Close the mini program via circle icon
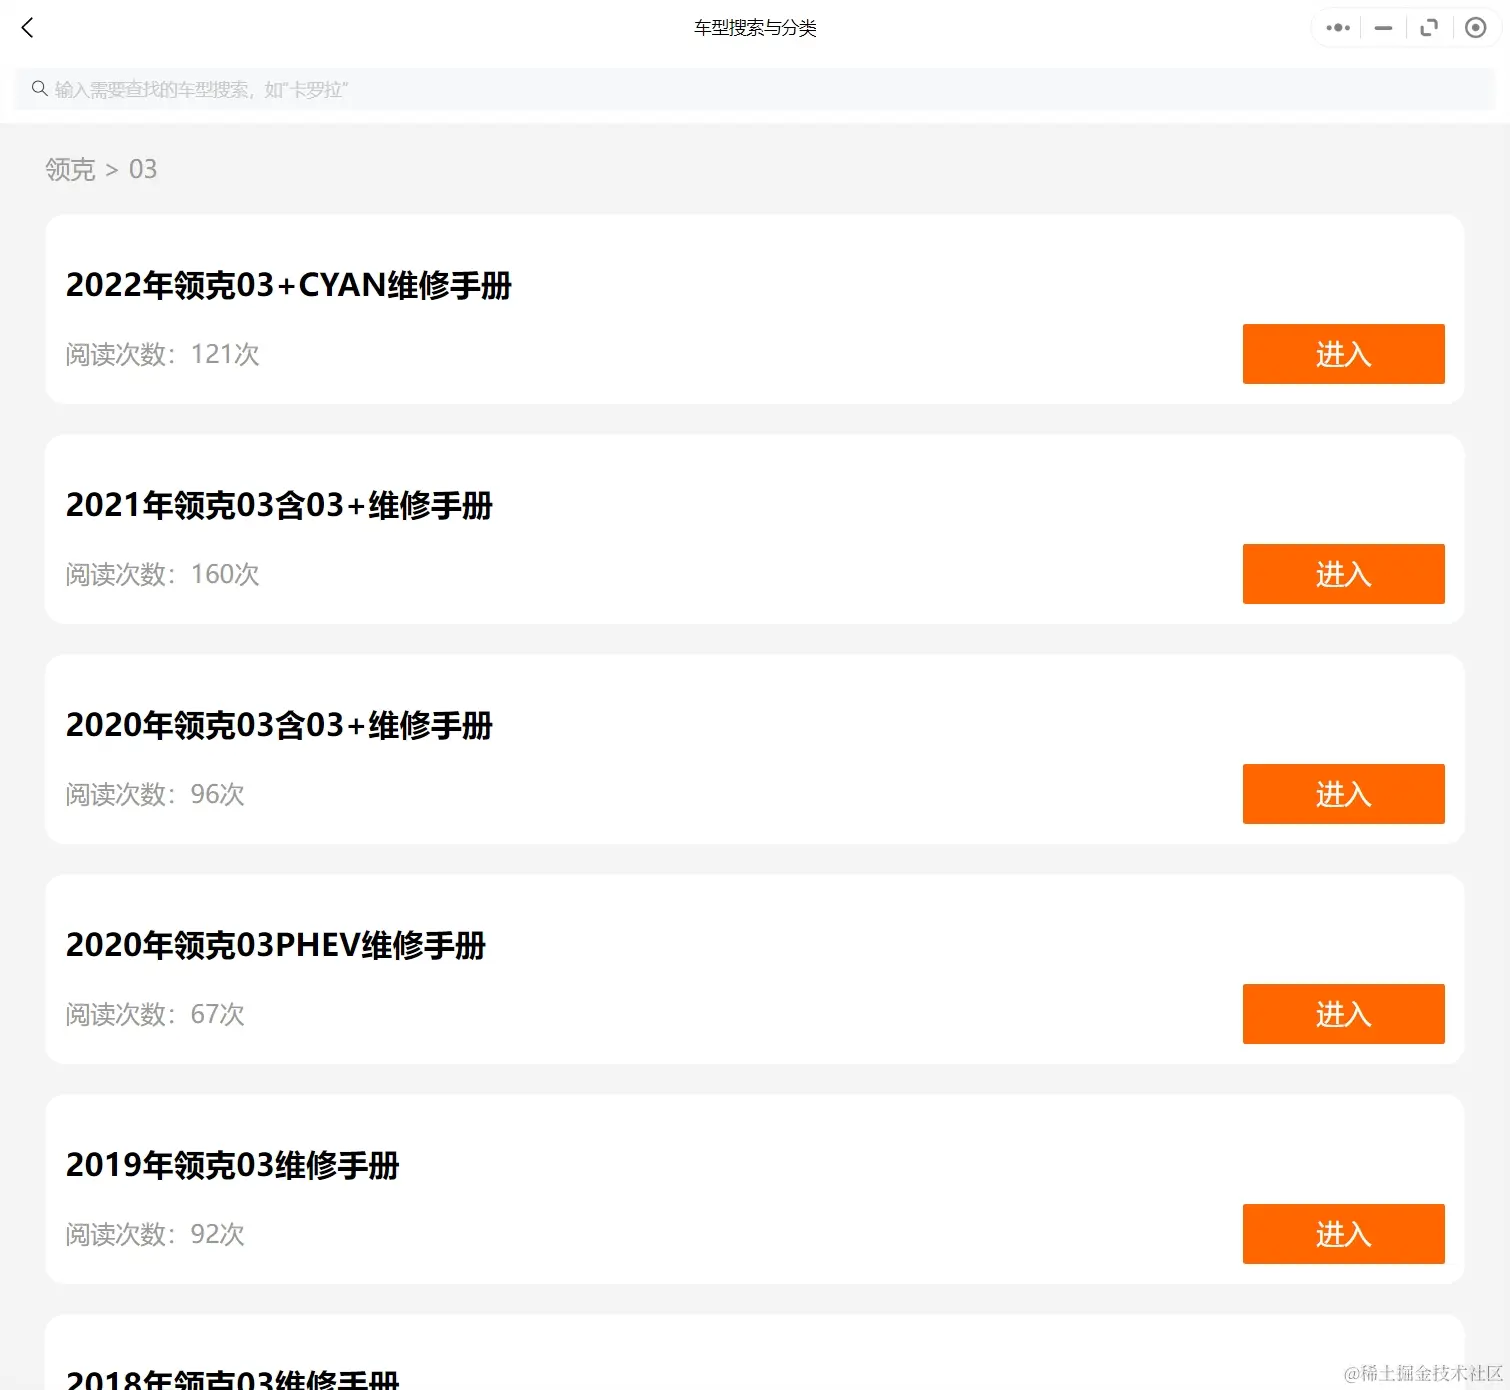The width and height of the screenshot is (1510, 1390). (1475, 27)
